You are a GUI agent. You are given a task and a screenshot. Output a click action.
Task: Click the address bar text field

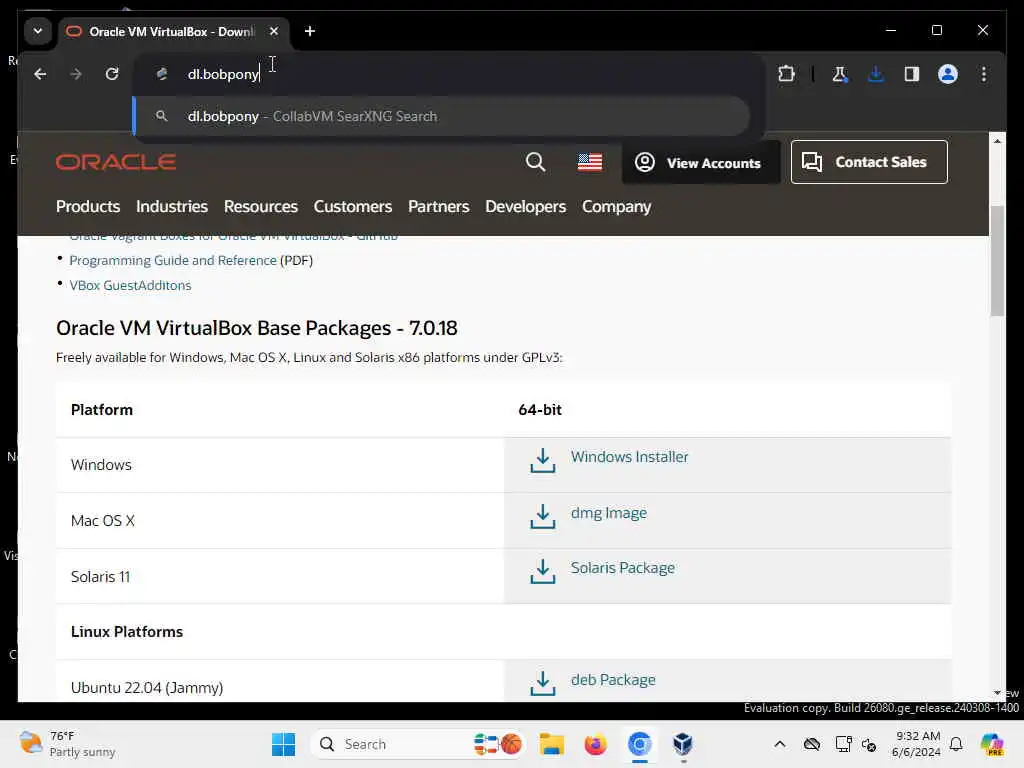[449, 74]
